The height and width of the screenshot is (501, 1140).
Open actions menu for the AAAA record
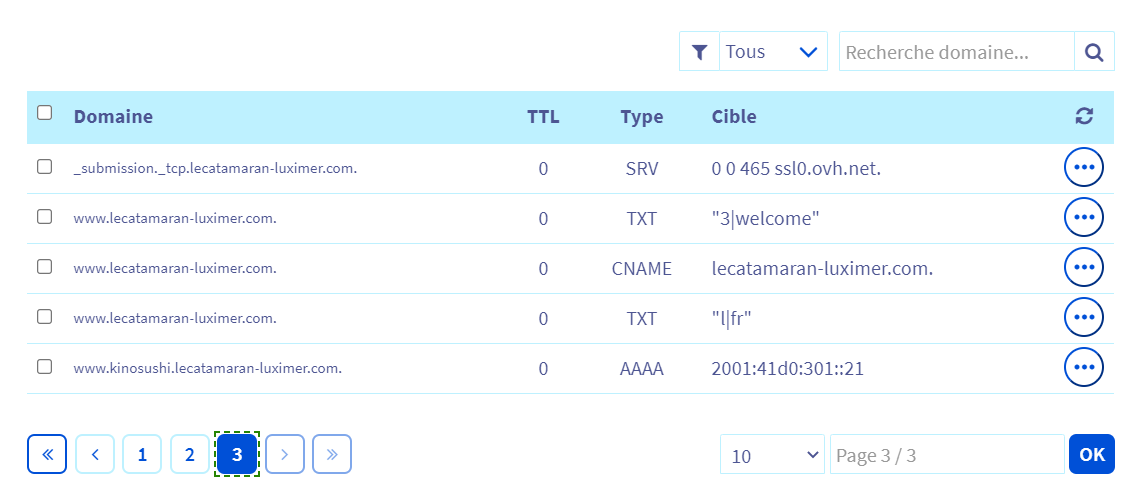click(1083, 368)
